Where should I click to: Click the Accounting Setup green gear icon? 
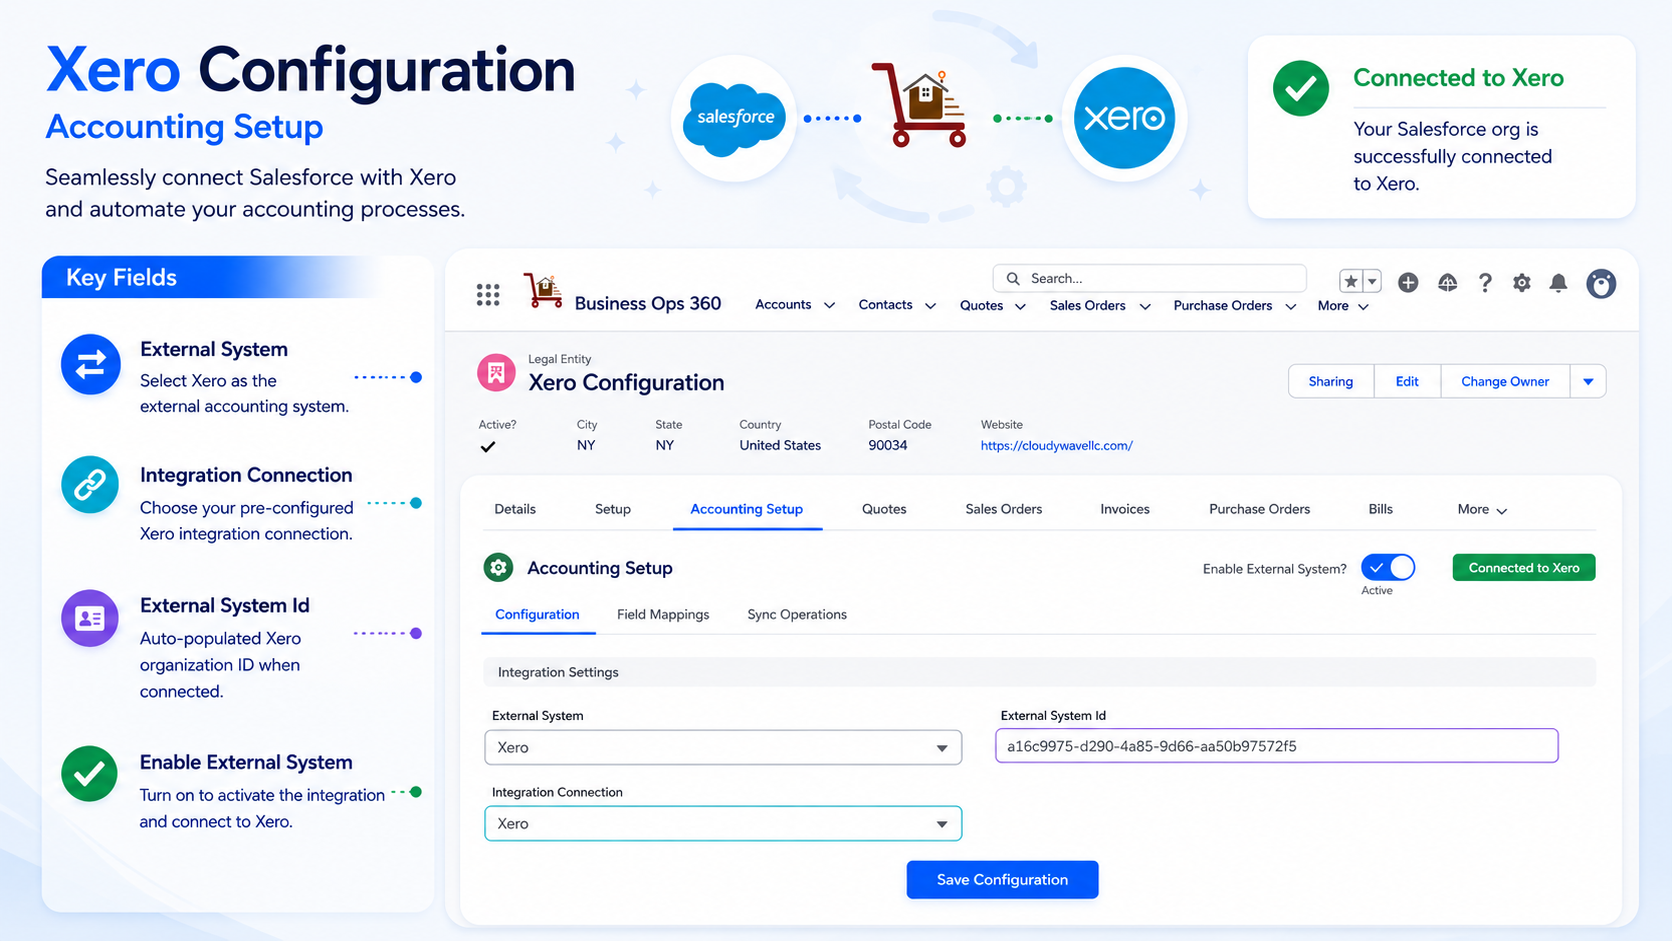tap(498, 568)
